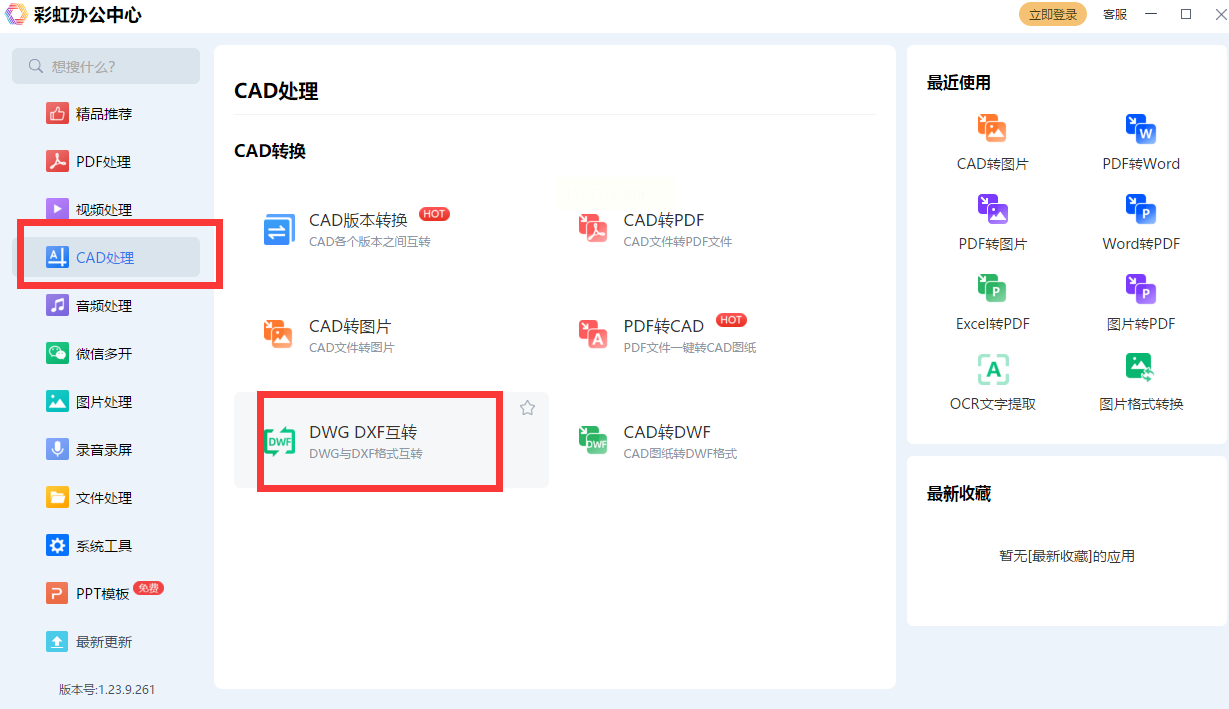1229x709 pixels.
Task: Click the 系统工具 gear icon
Action: click(x=57, y=545)
